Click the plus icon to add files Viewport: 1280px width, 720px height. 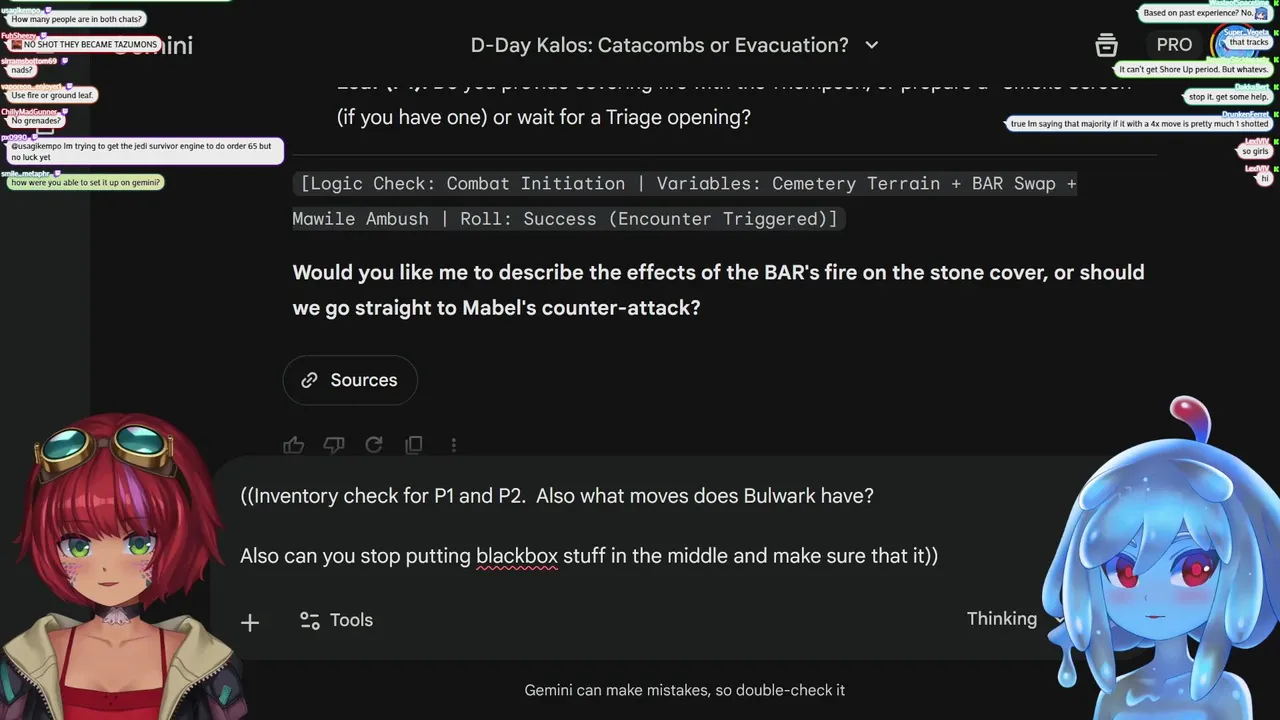coord(250,621)
